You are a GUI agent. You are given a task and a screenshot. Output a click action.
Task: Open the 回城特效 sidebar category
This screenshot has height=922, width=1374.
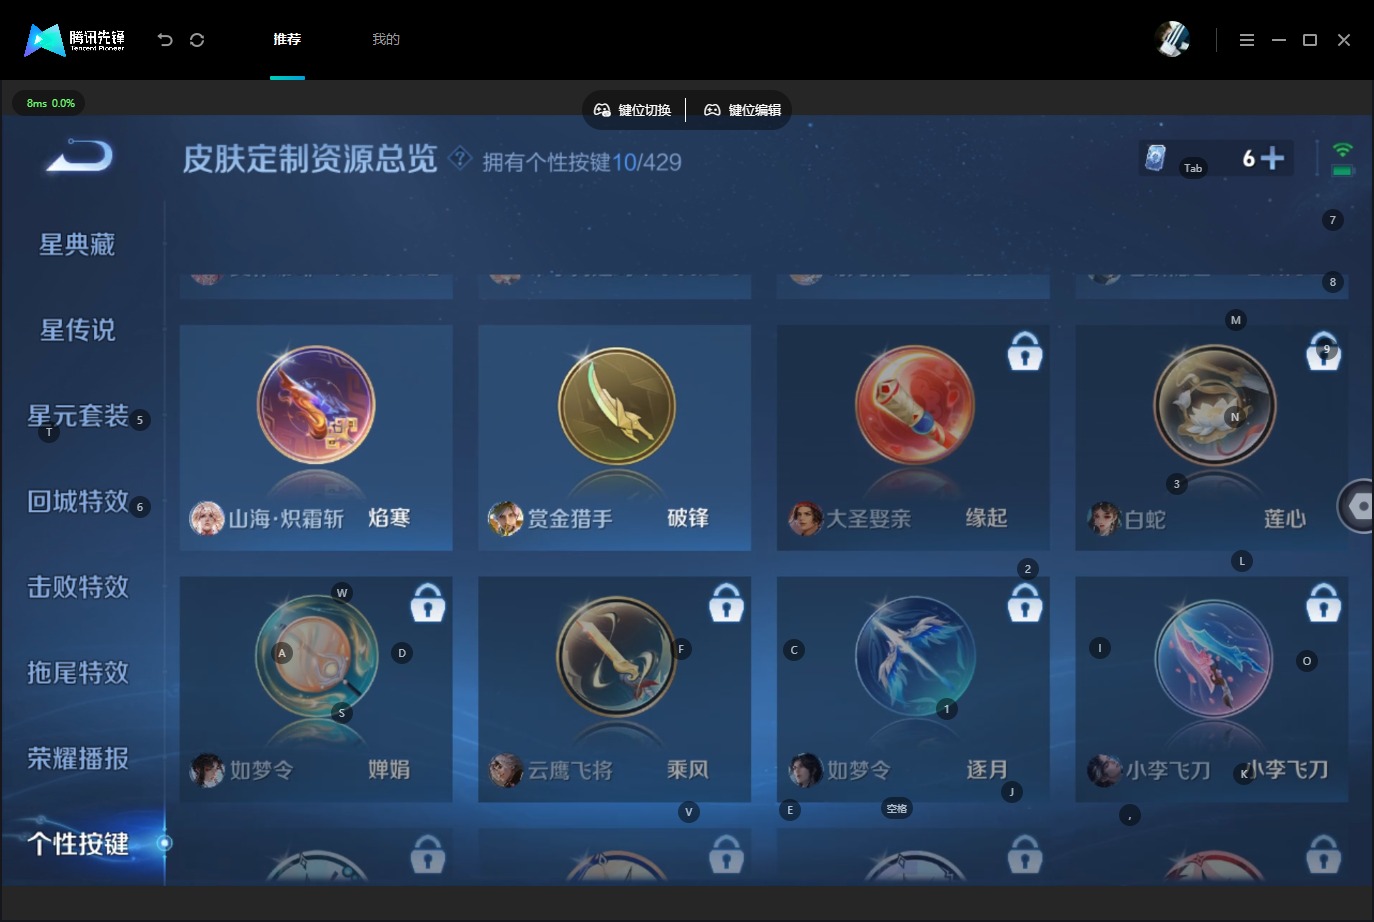coord(78,501)
